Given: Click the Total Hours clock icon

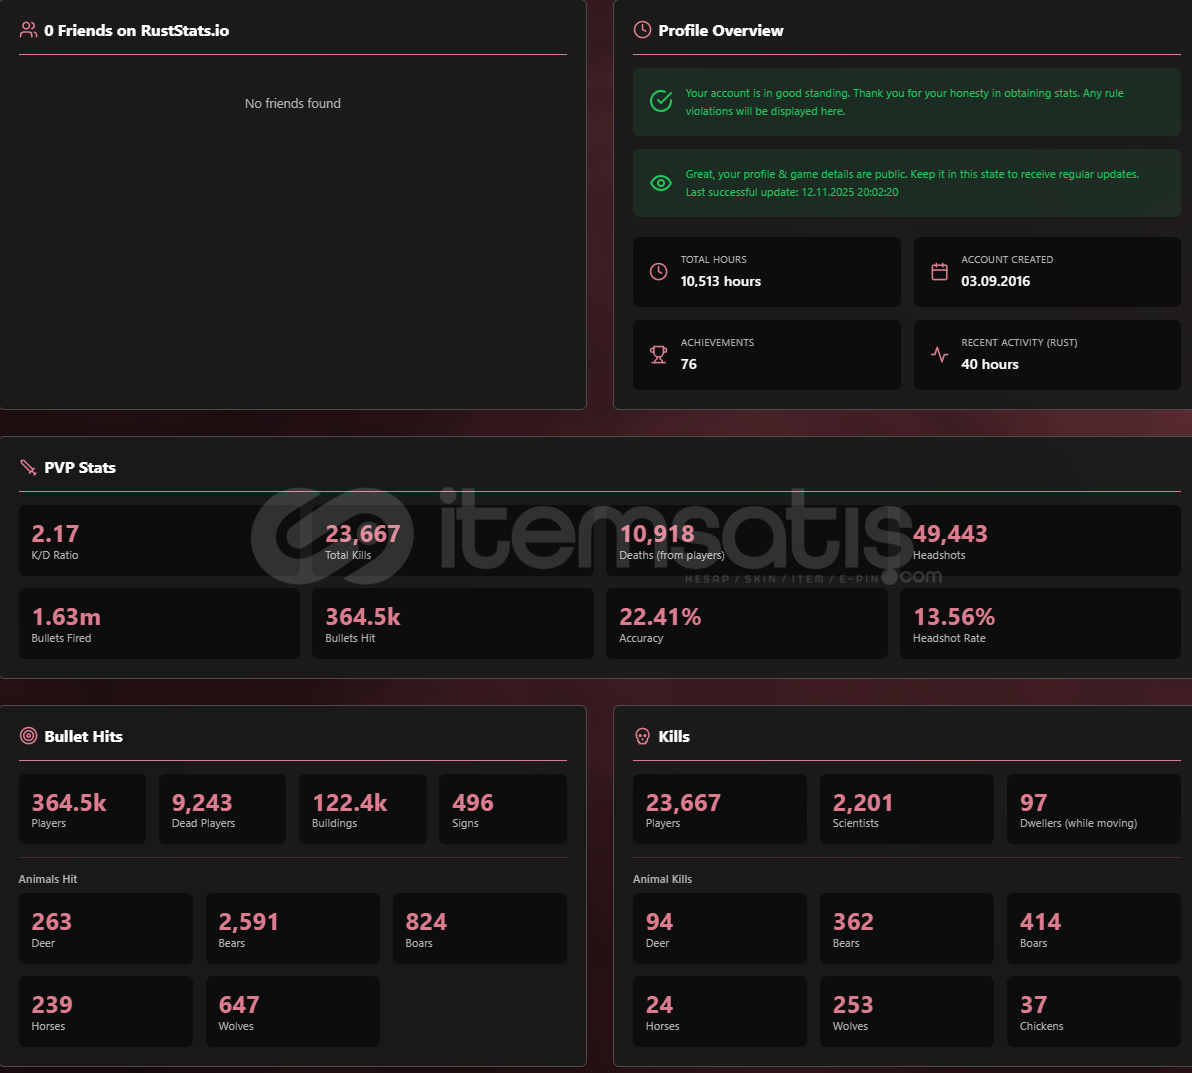Looking at the screenshot, I should [658, 271].
